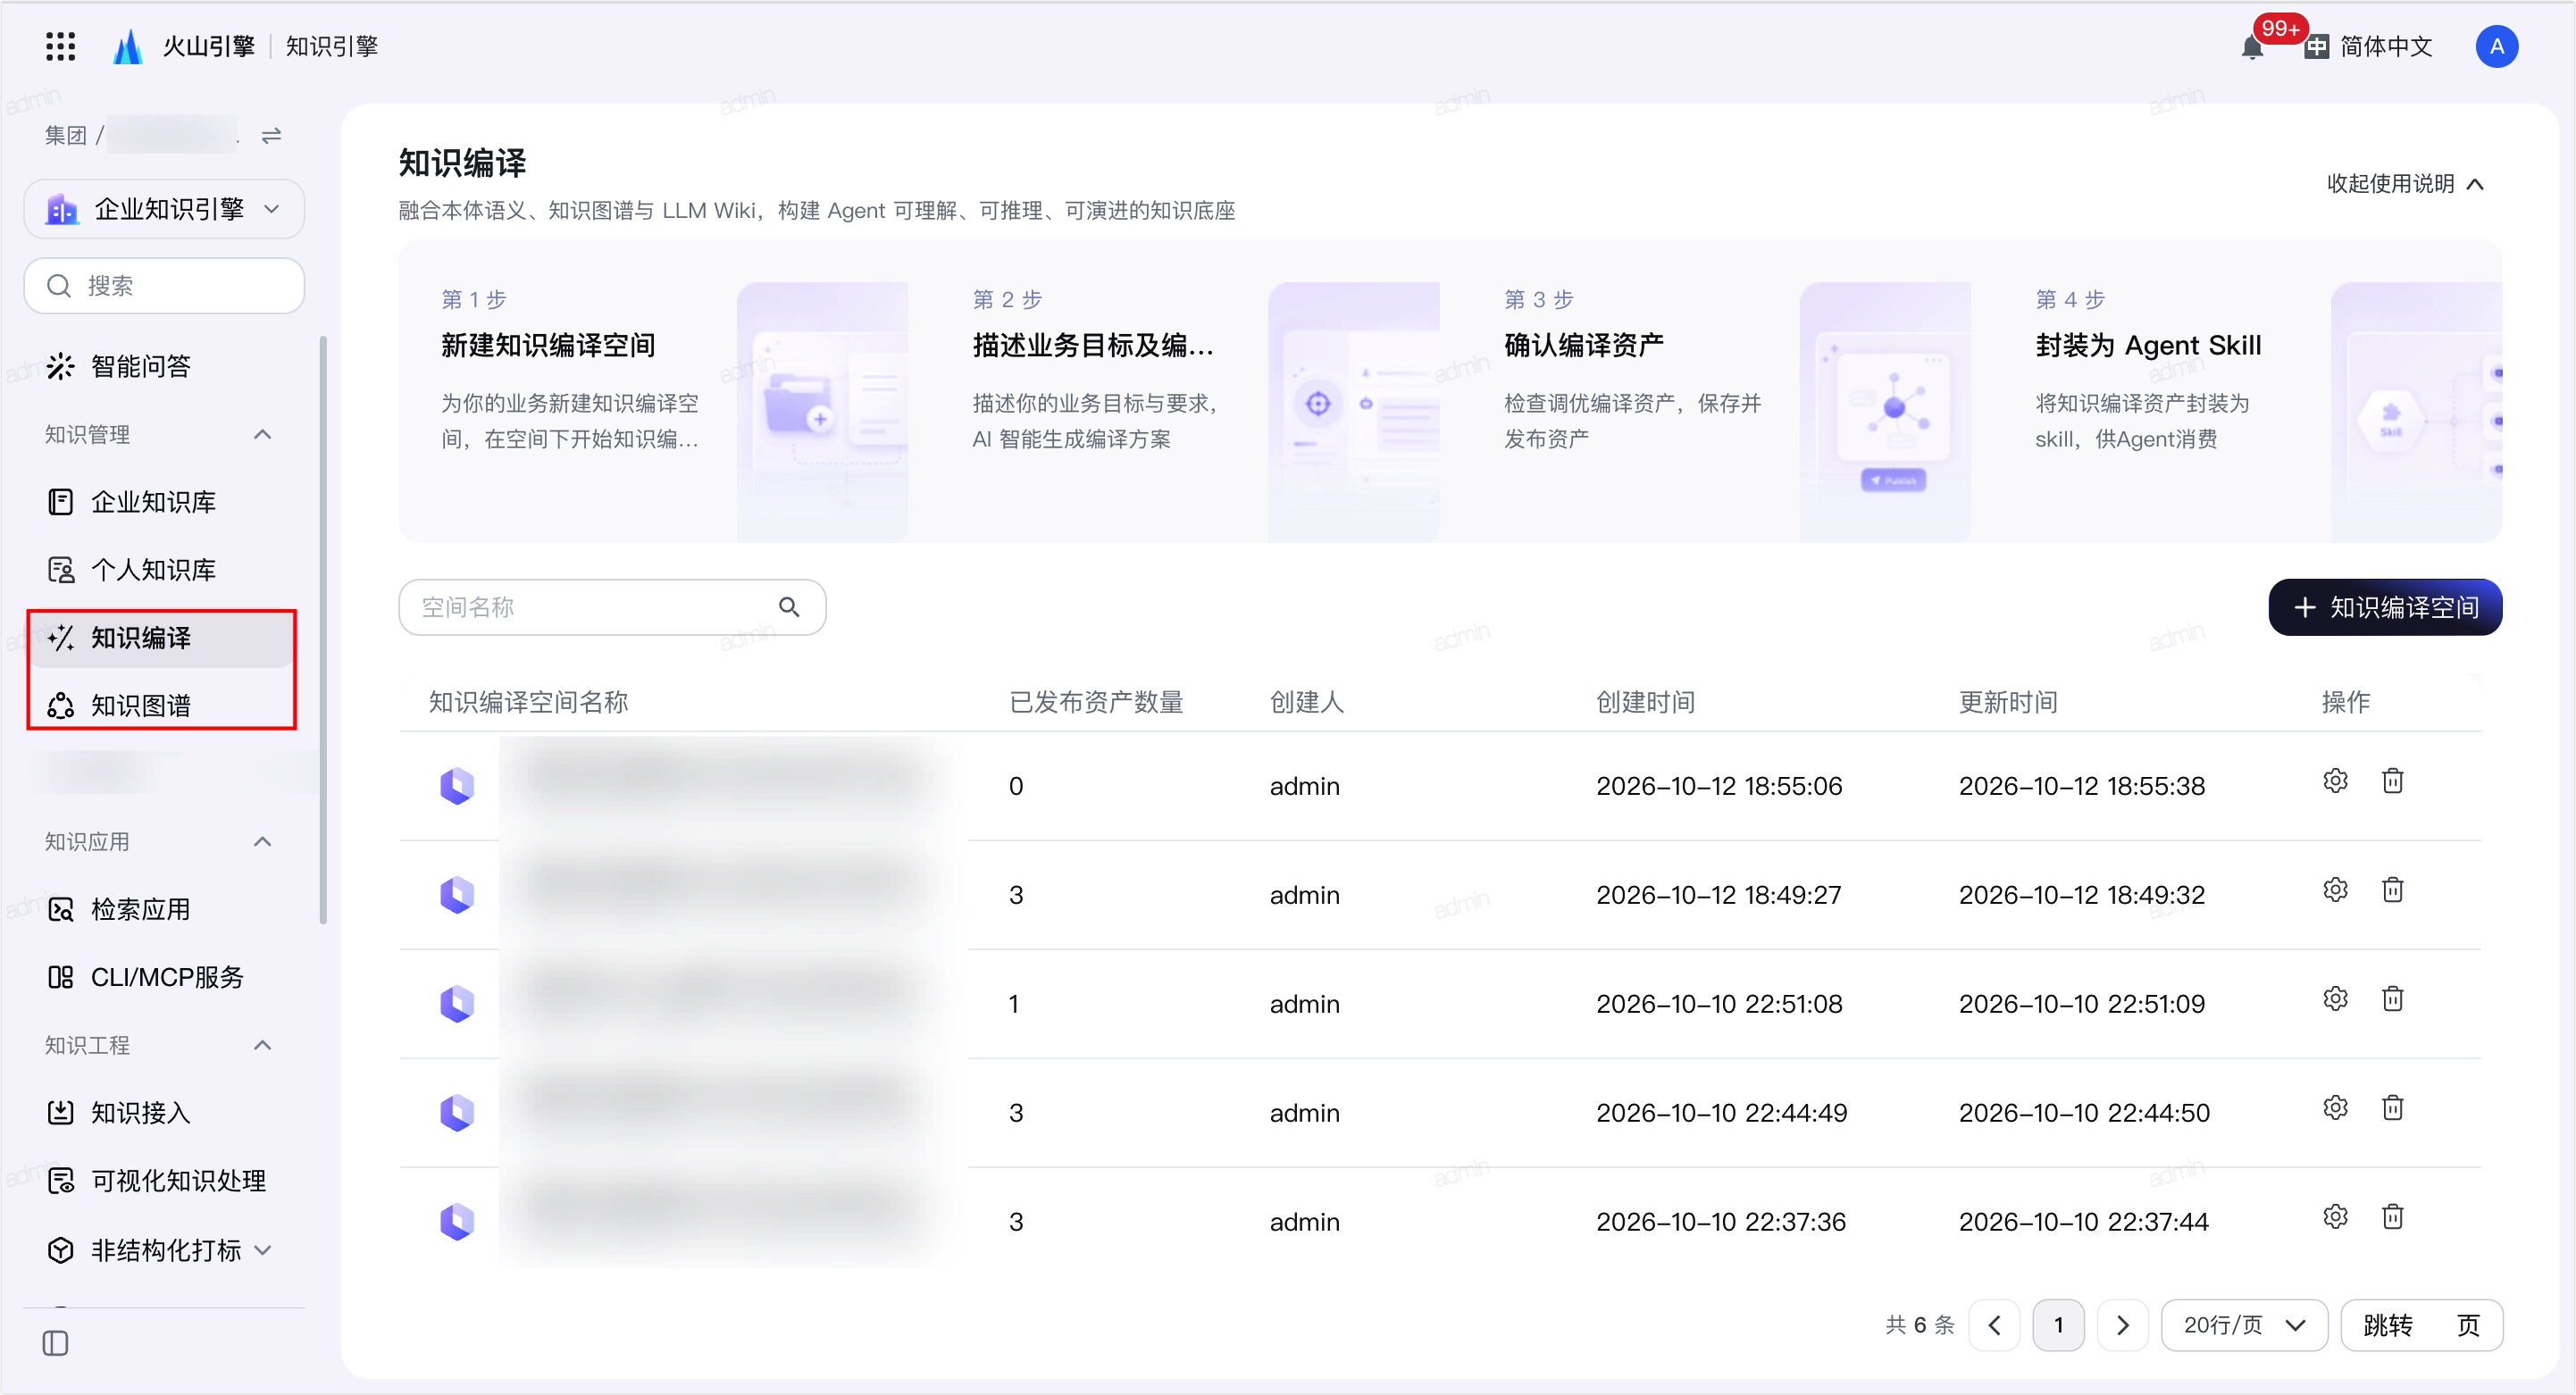The image size is (2576, 1395).
Task: Click the switch organization arrows icon
Action: pyautogui.click(x=271, y=135)
